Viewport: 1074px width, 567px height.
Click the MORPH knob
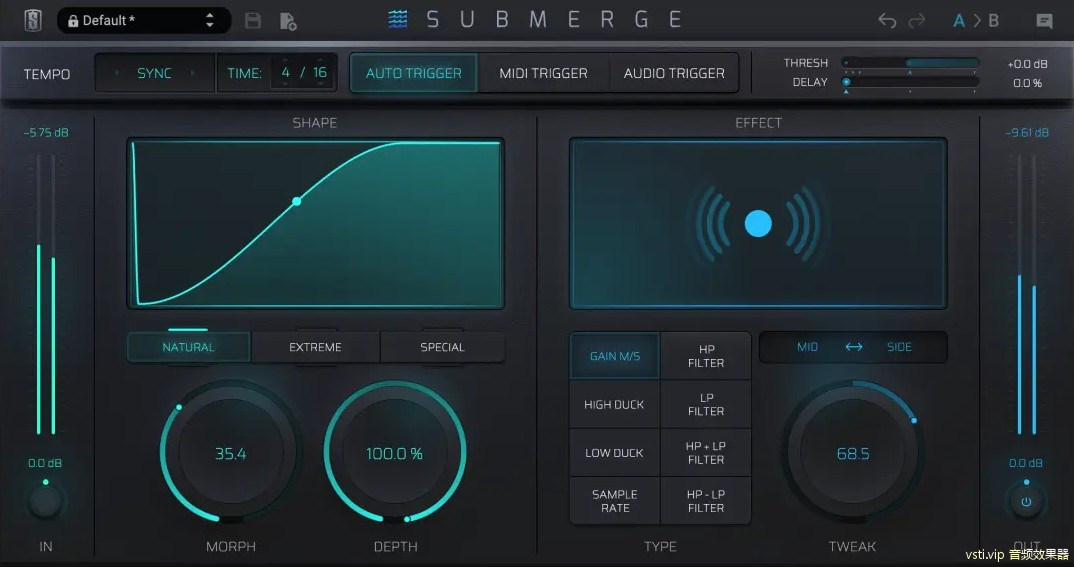click(x=230, y=452)
